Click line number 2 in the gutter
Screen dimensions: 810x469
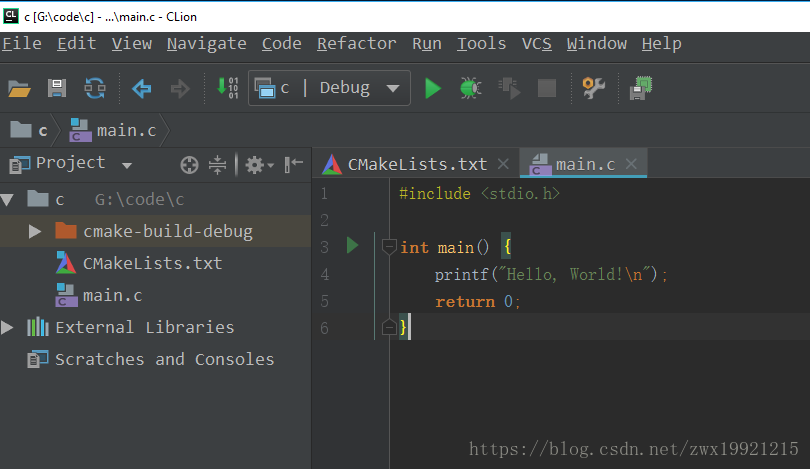[324, 221]
